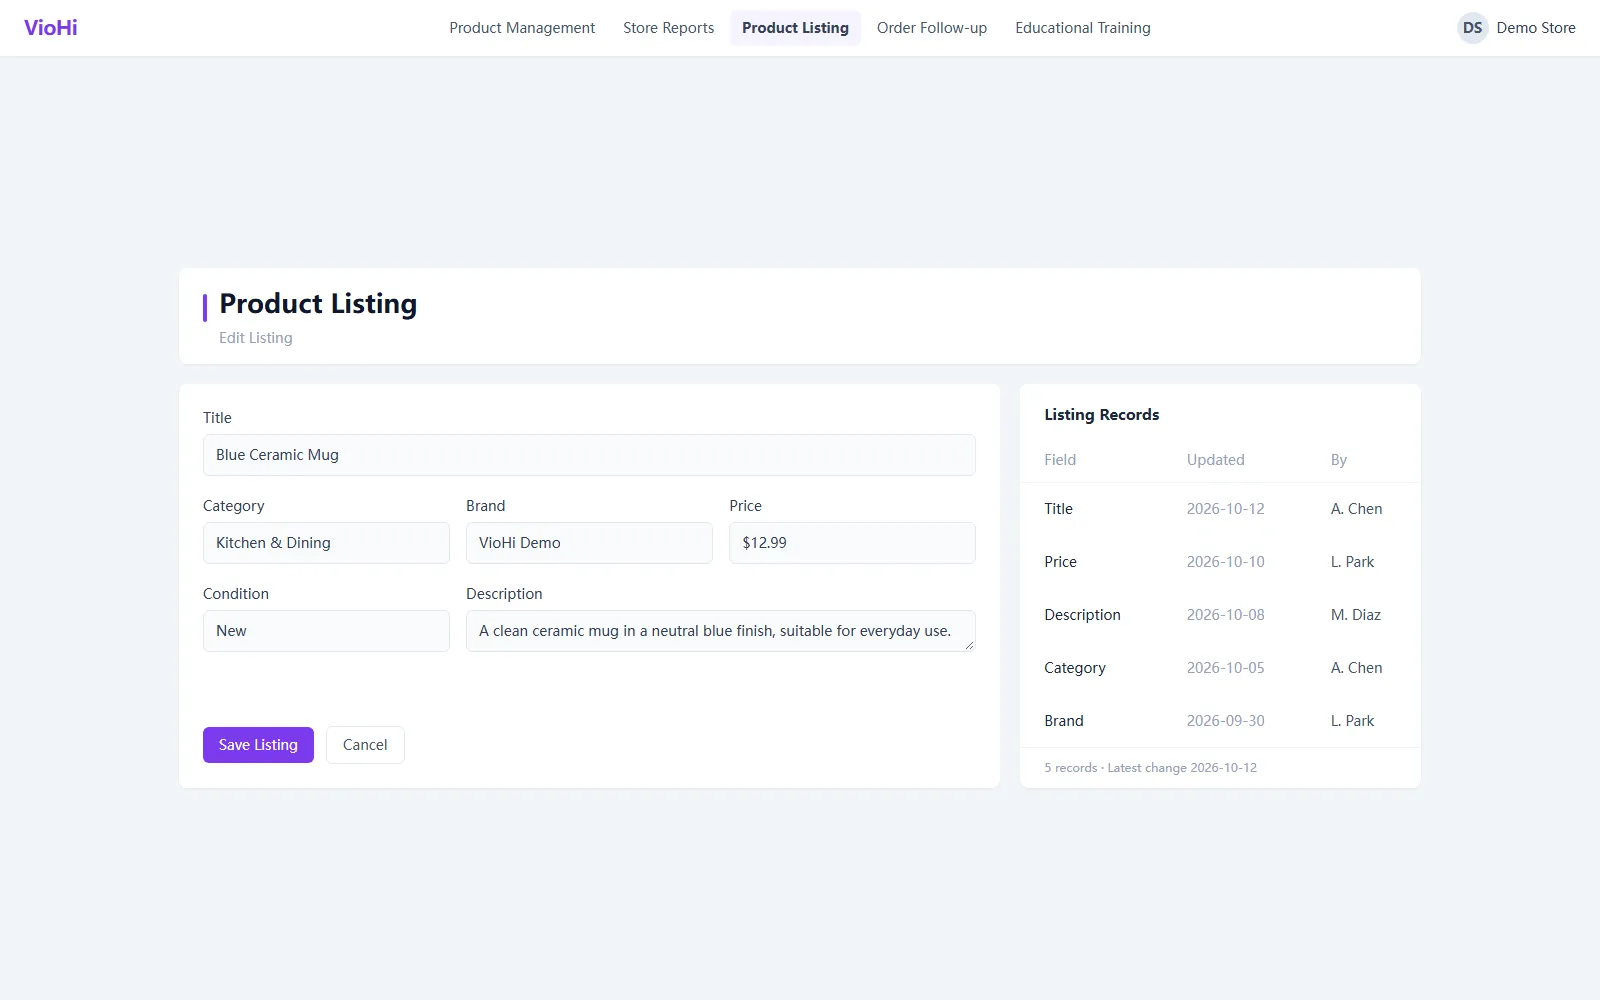Click M. Diaz in Description row
1600x1000 pixels.
click(1355, 615)
